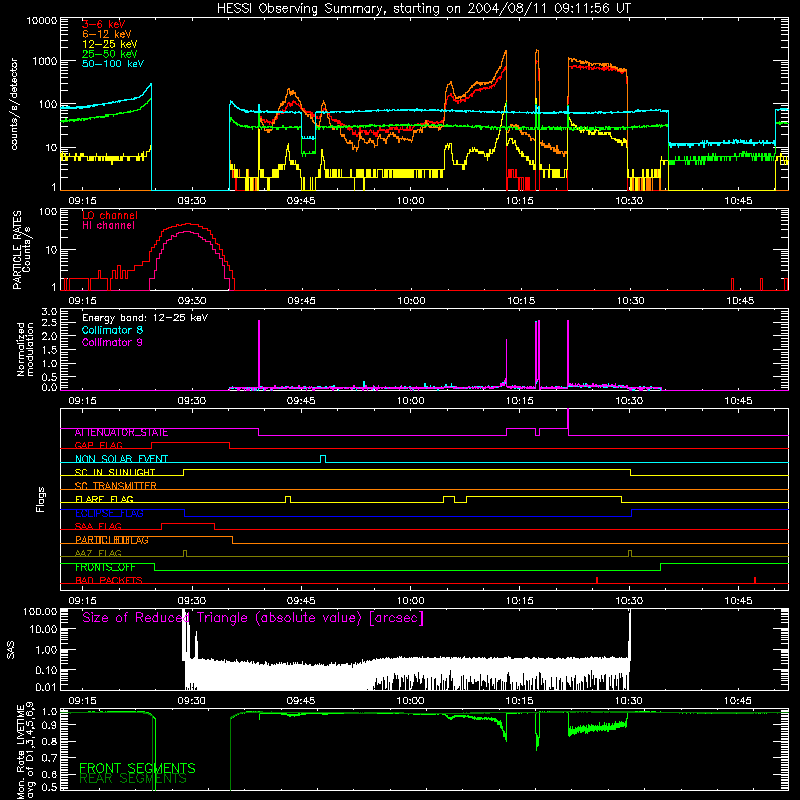The height and width of the screenshot is (800, 800).
Task: Click the "SAS" axis title
Action: click(11, 650)
